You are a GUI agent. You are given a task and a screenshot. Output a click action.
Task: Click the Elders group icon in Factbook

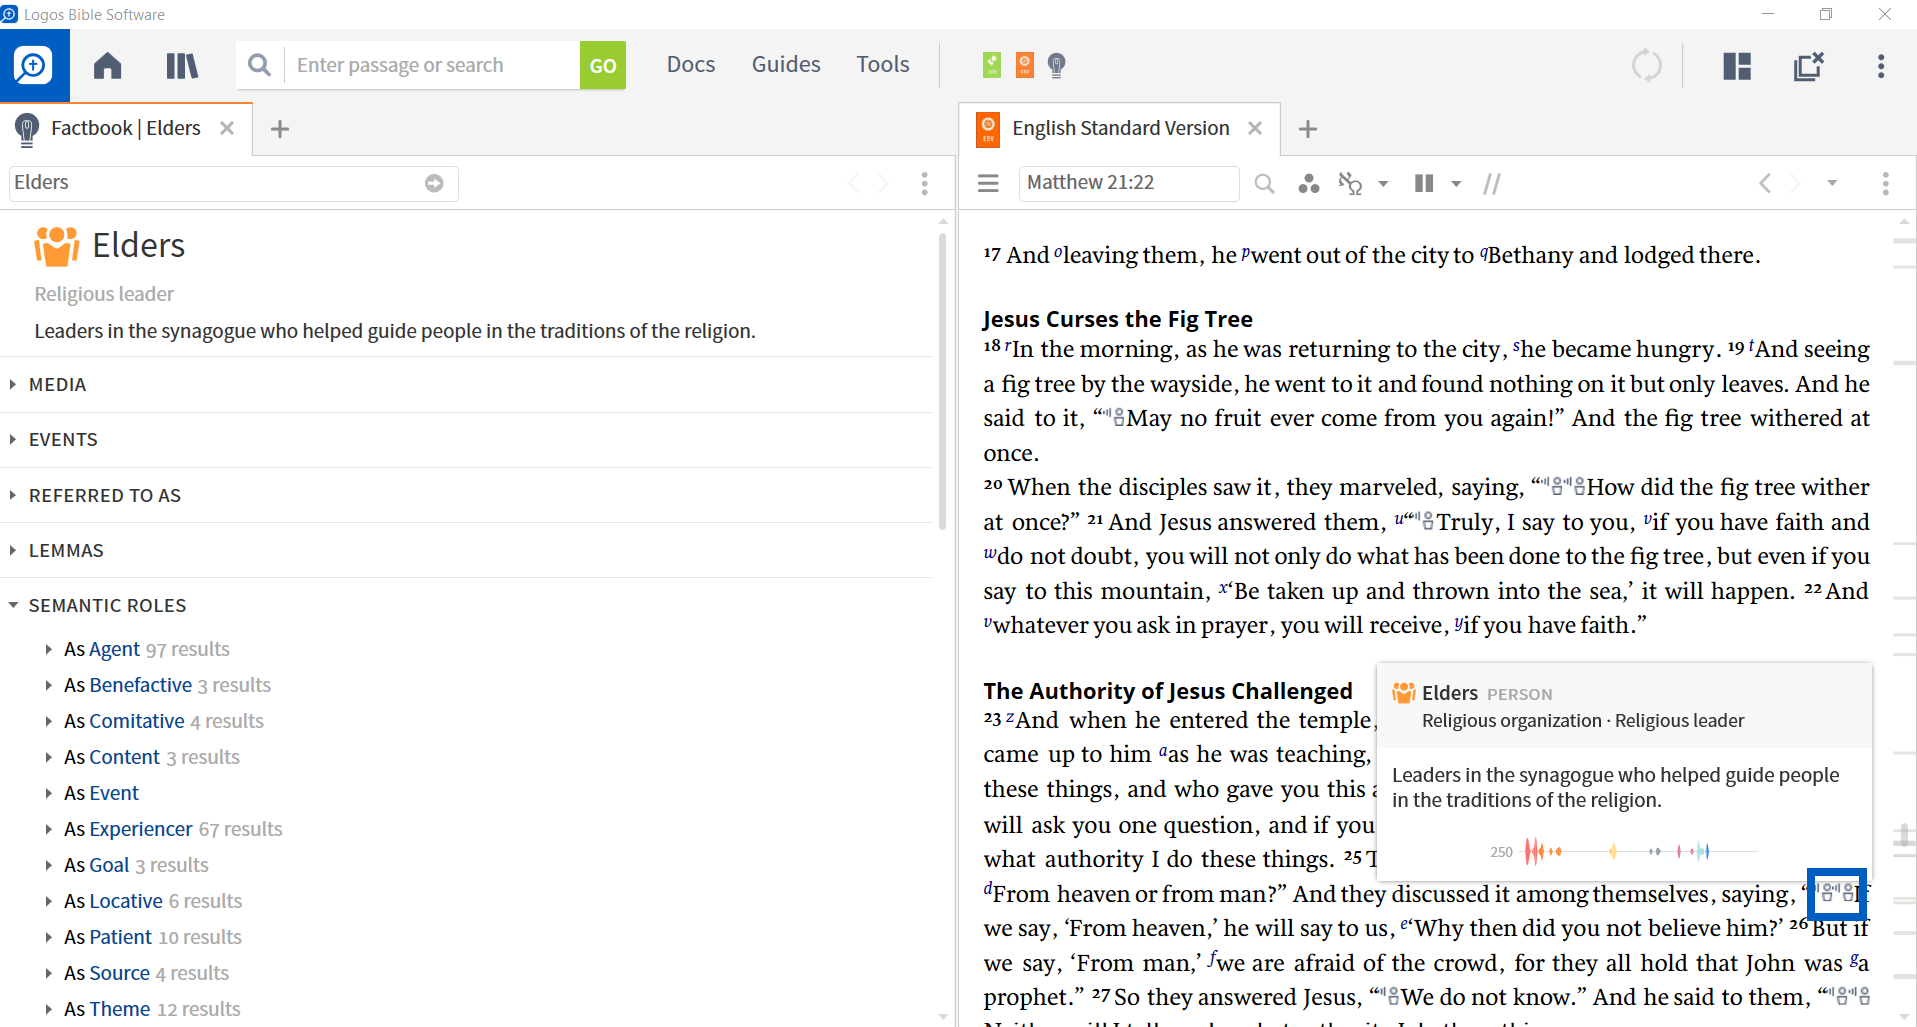(x=57, y=246)
